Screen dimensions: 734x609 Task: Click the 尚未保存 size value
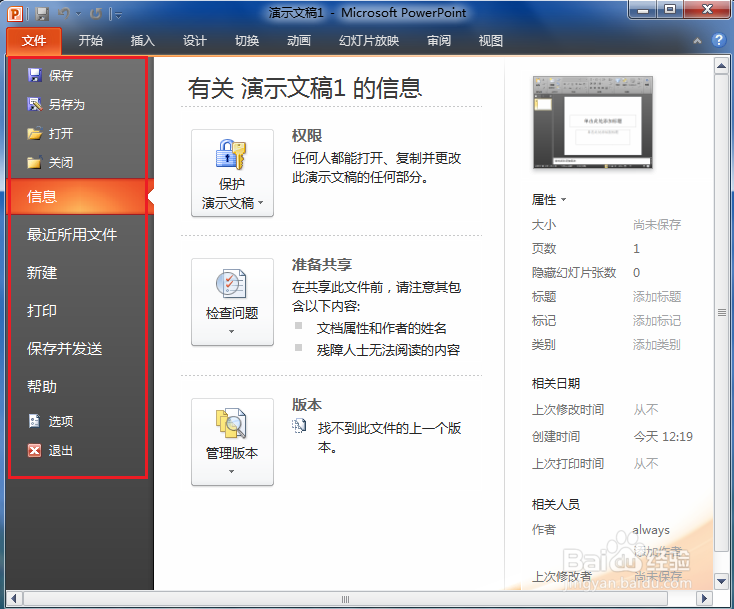tap(657, 225)
